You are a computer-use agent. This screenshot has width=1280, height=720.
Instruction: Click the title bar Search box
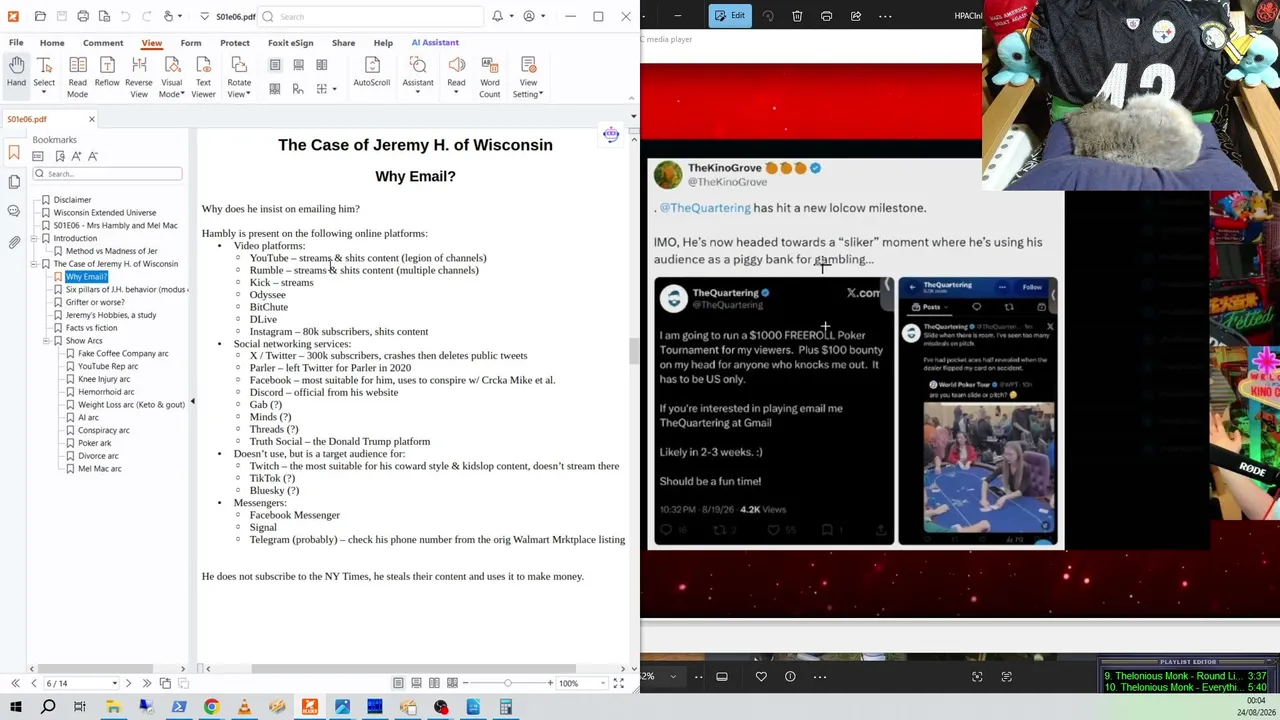371,16
